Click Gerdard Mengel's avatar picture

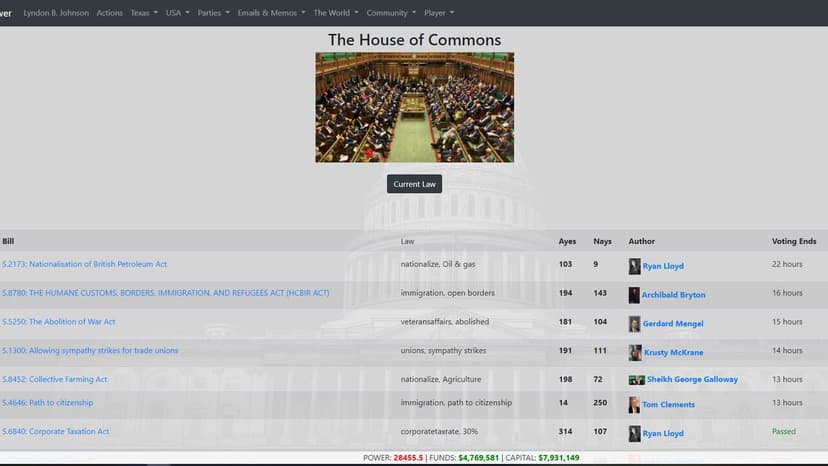[634, 324]
